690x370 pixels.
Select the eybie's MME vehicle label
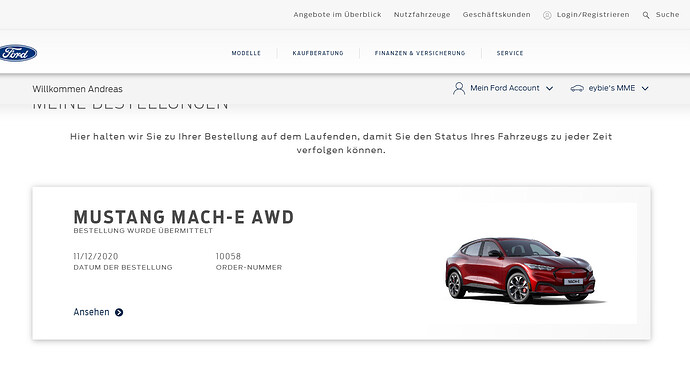click(612, 88)
